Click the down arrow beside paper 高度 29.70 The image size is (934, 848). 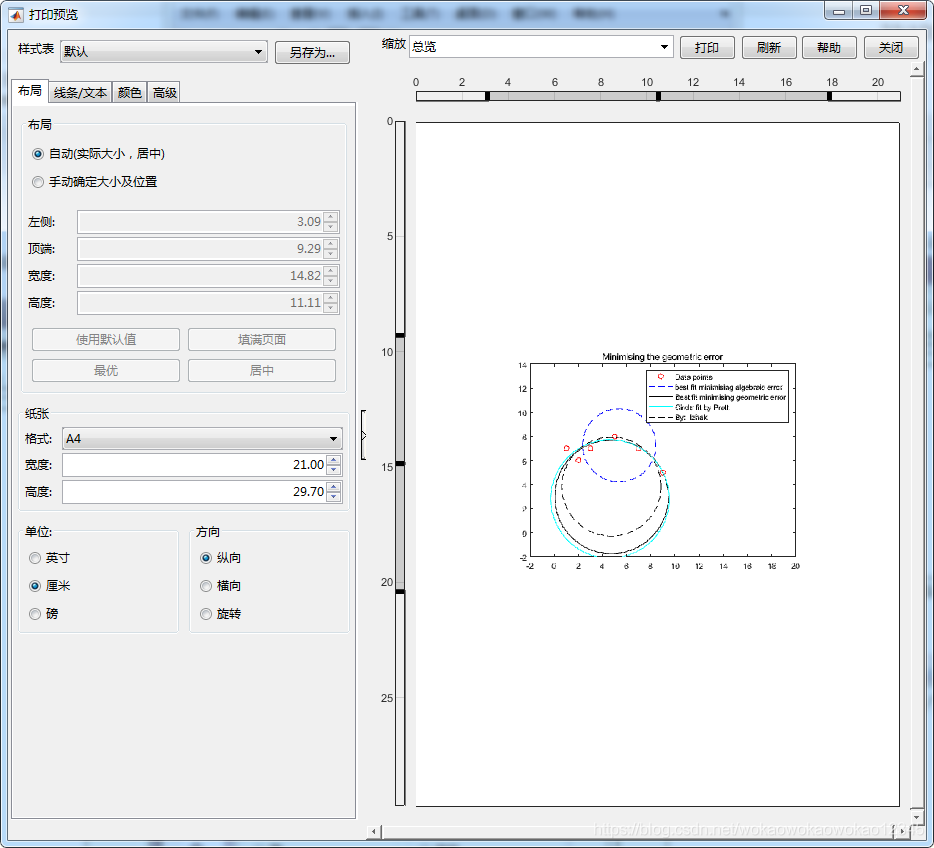pos(332,496)
